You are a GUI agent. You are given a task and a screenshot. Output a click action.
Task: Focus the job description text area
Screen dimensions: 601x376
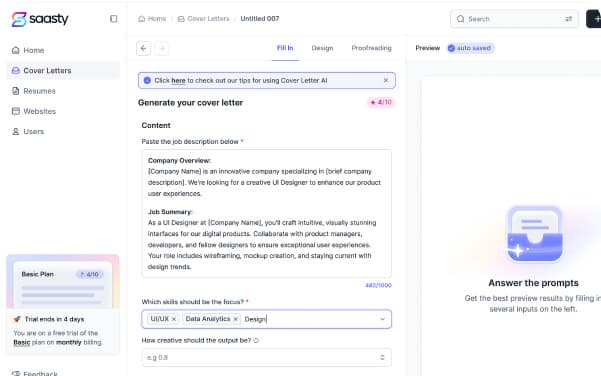point(267,213)
